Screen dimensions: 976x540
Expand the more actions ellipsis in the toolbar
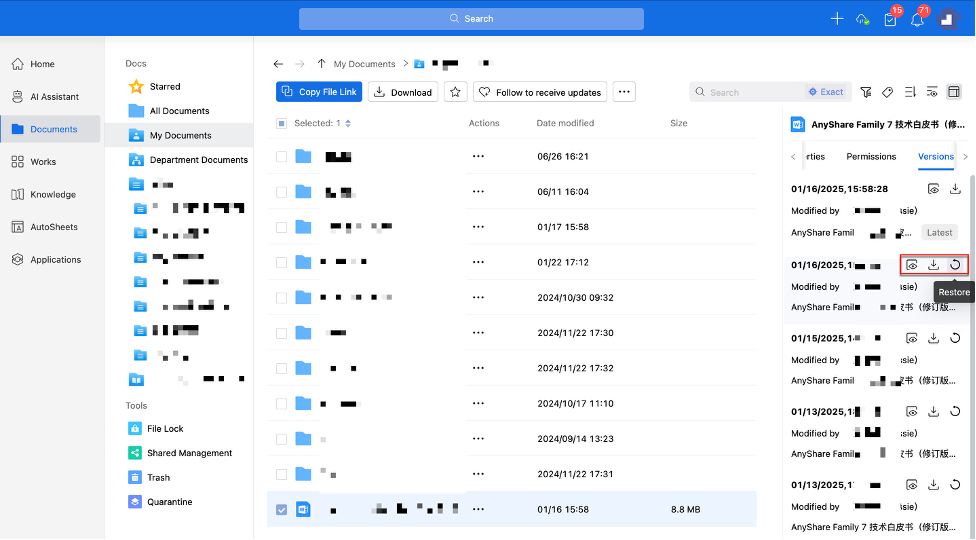tap(624, 92)
